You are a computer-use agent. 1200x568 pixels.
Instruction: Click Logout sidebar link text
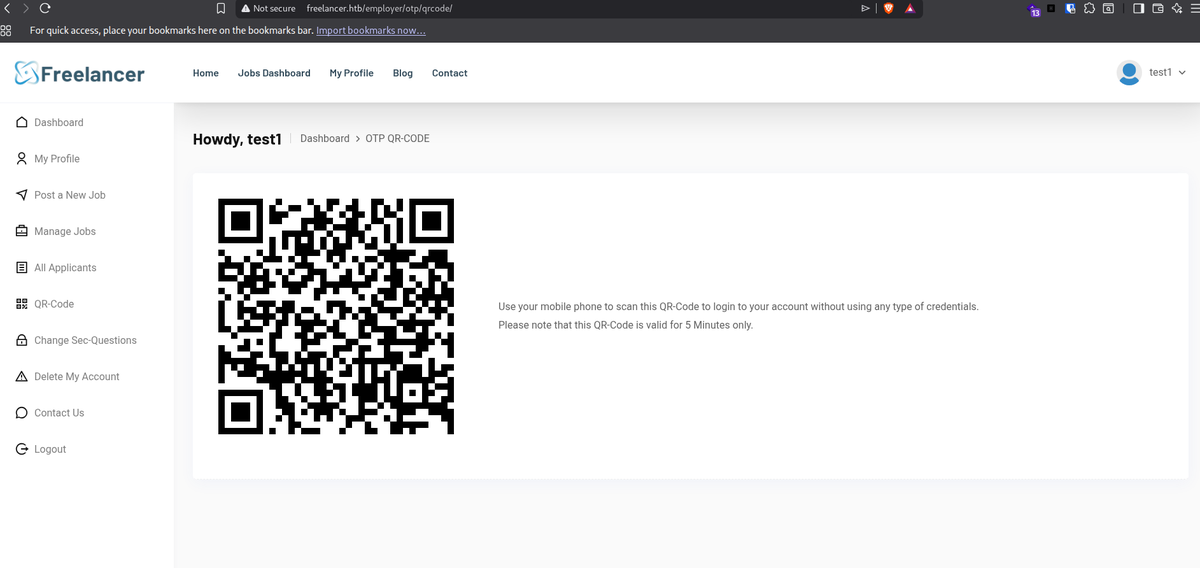[50, 449]
